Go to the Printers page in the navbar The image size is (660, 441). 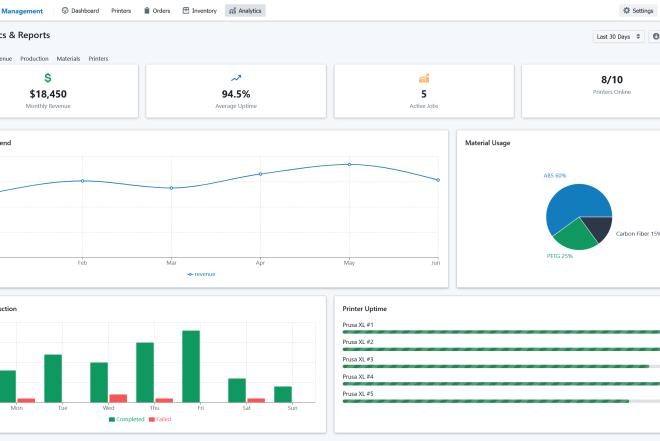[120, 10]
